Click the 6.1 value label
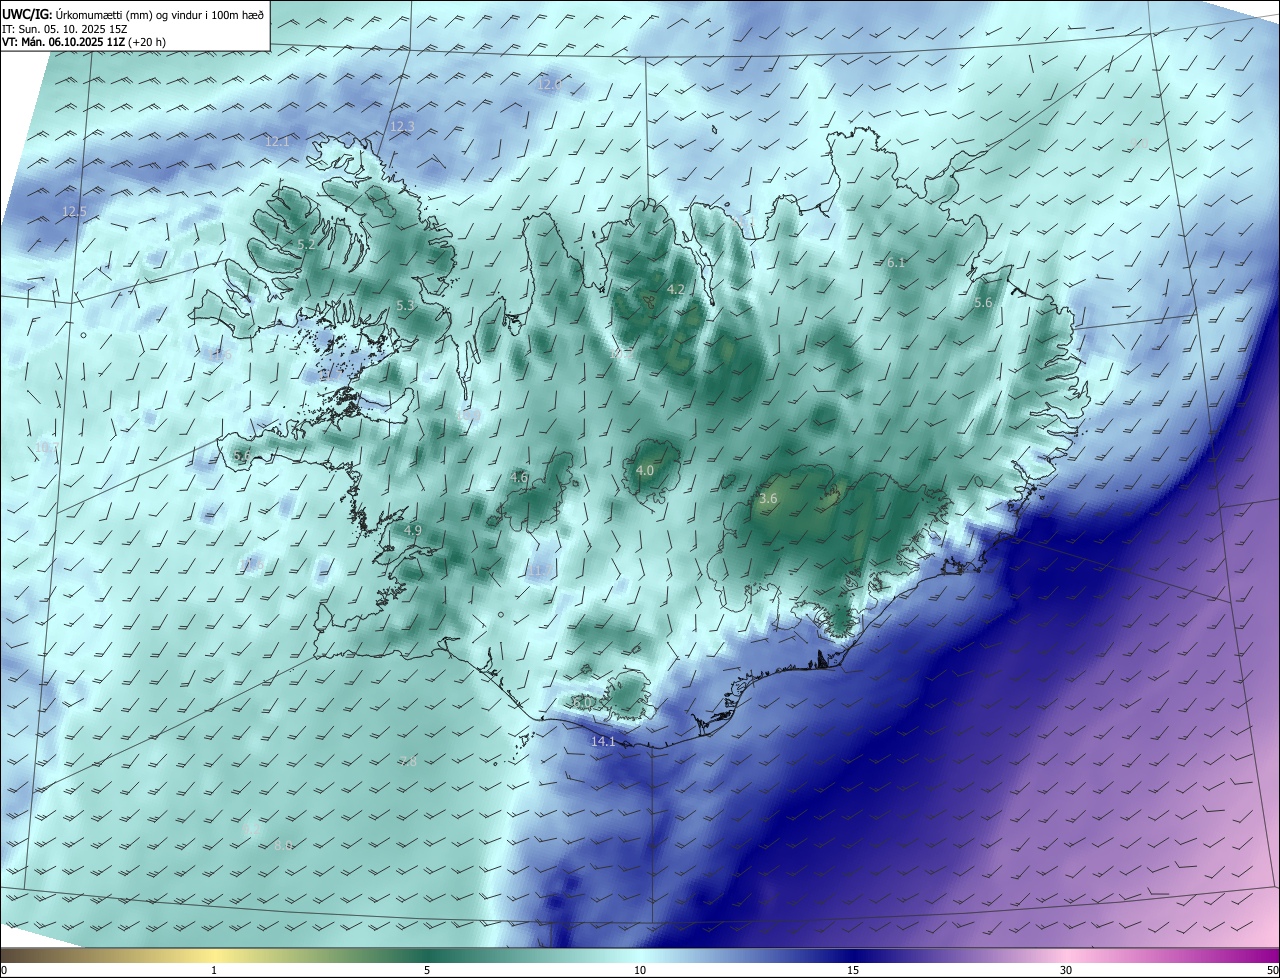Image resolution: width=1280 pixels, height=978 pixels. pos(896,262)
